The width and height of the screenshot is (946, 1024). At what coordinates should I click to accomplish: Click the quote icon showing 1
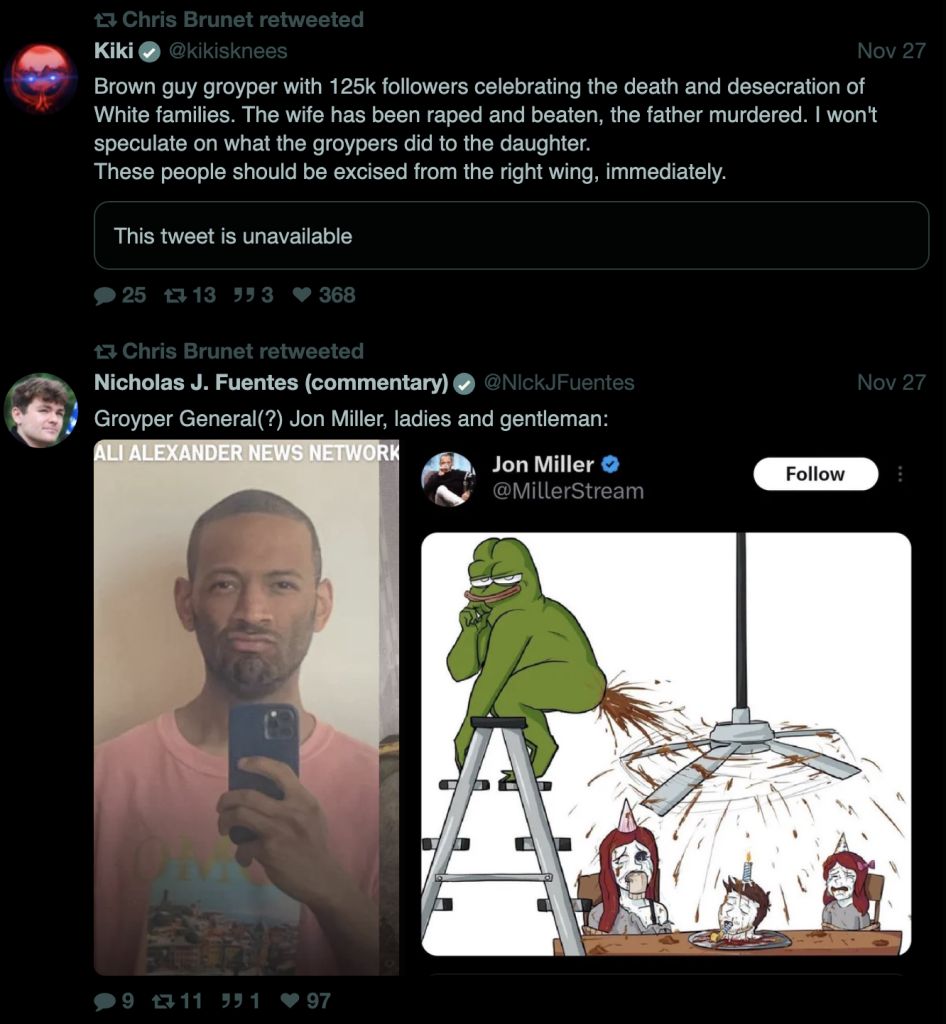[230, 1001]
